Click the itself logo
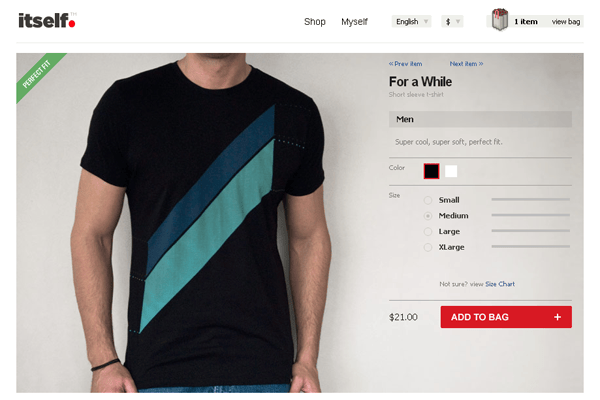The image size is (600, 400). (47, 20)
